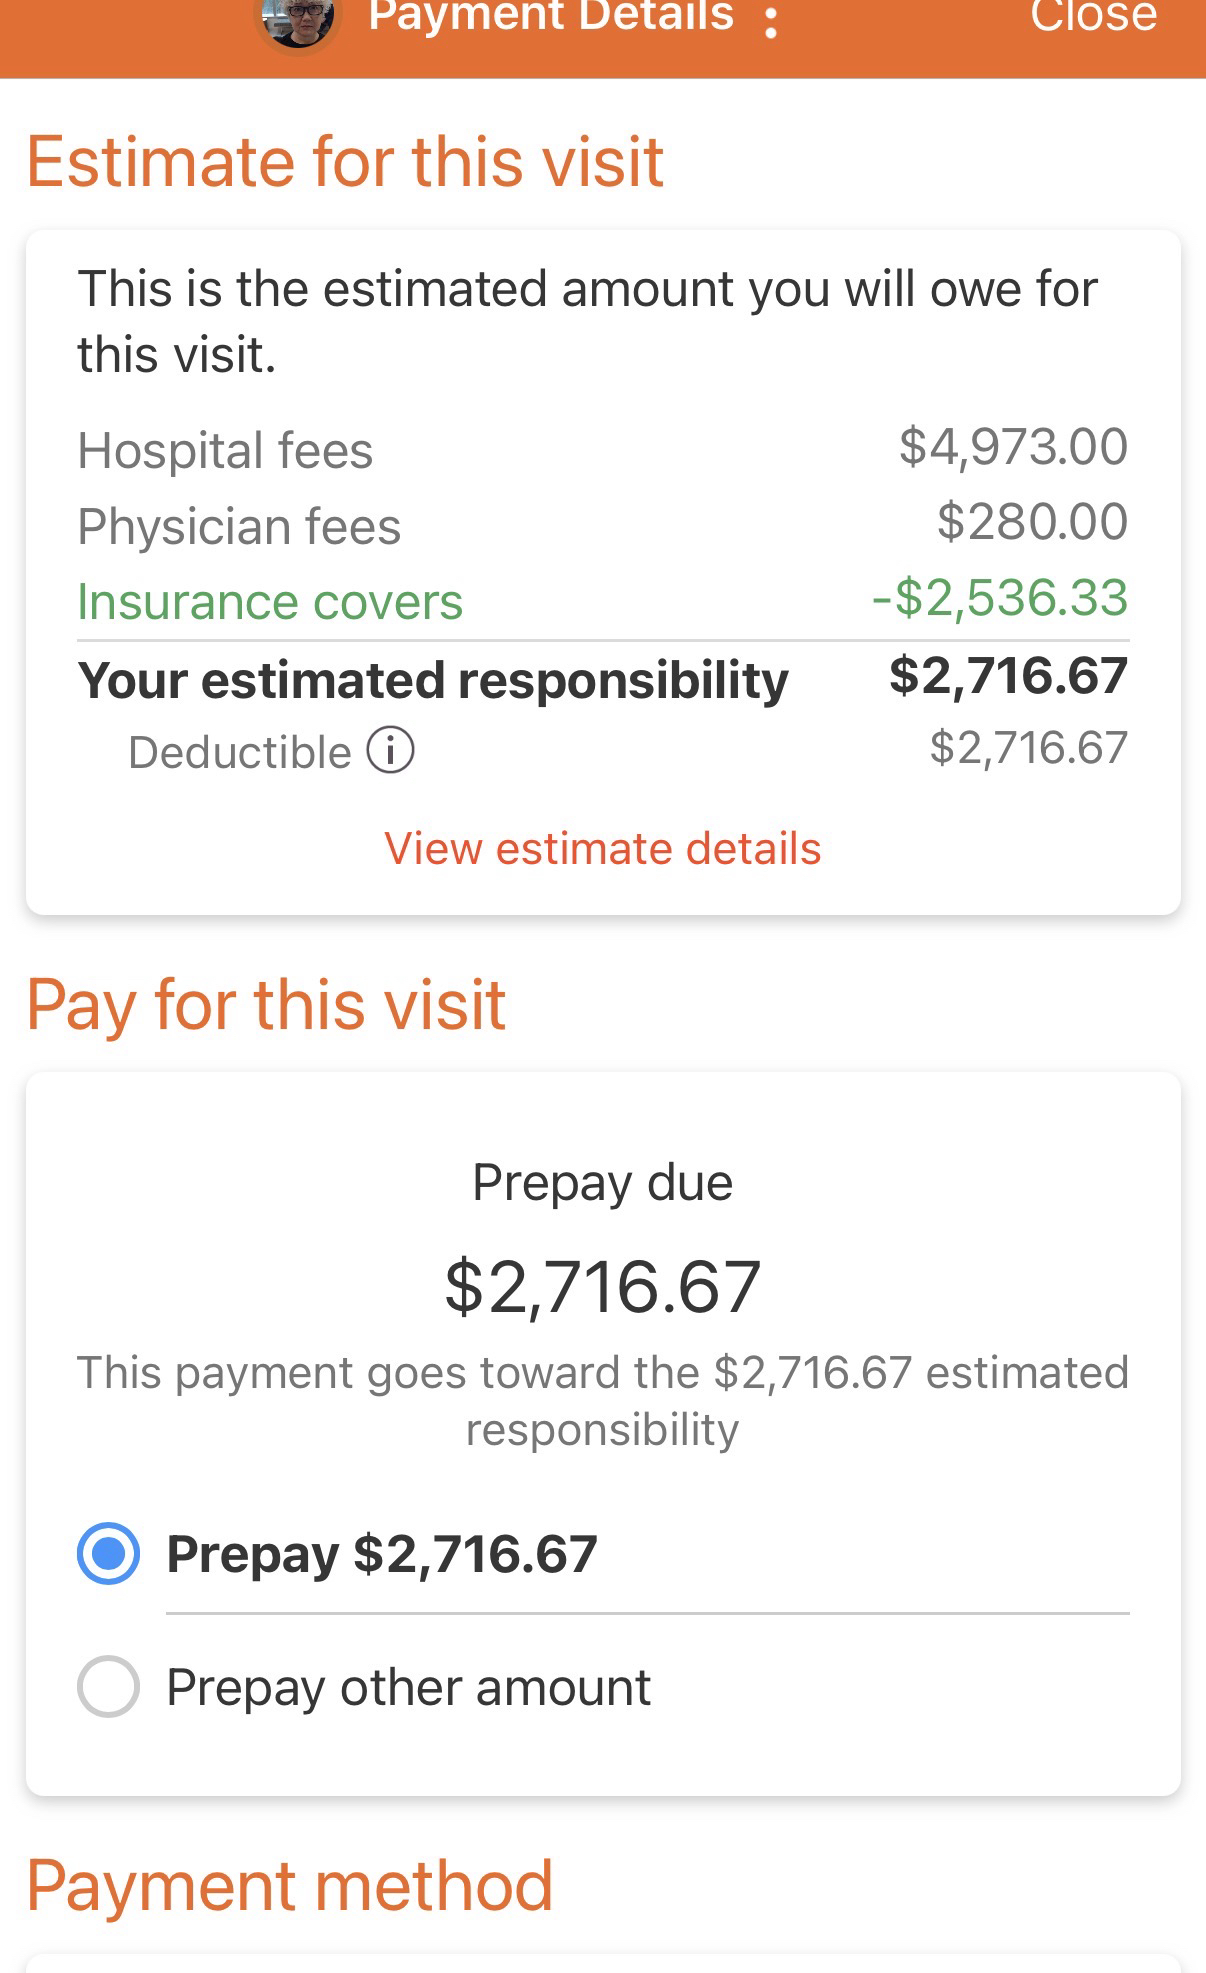Click the Estimate for this visit heading

click(x=345, y=162)
